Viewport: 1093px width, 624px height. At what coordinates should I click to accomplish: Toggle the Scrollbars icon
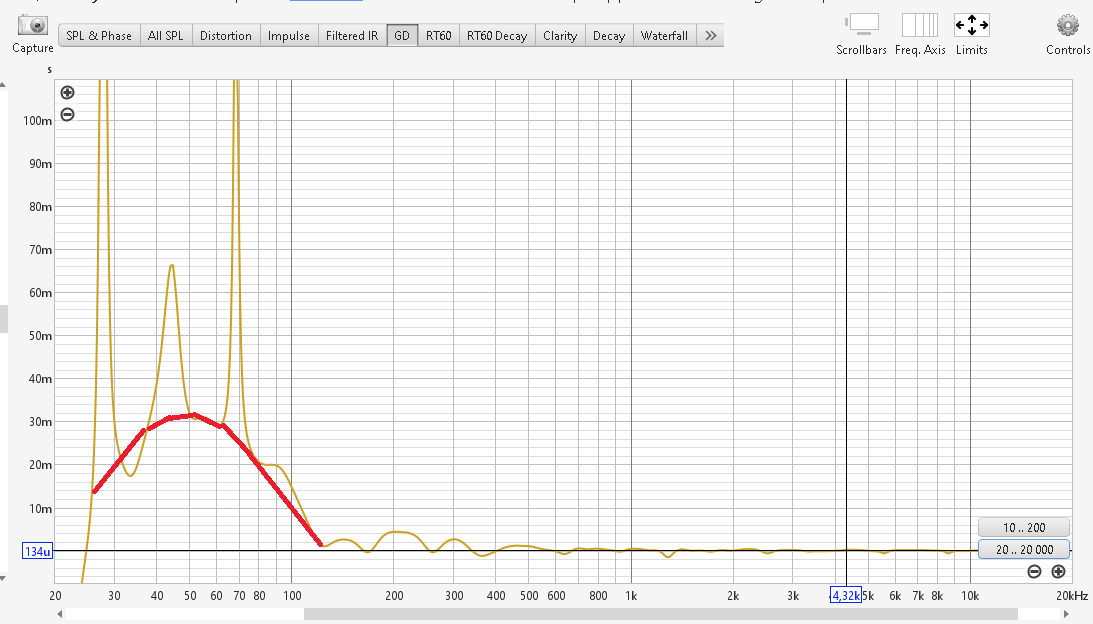861,25
